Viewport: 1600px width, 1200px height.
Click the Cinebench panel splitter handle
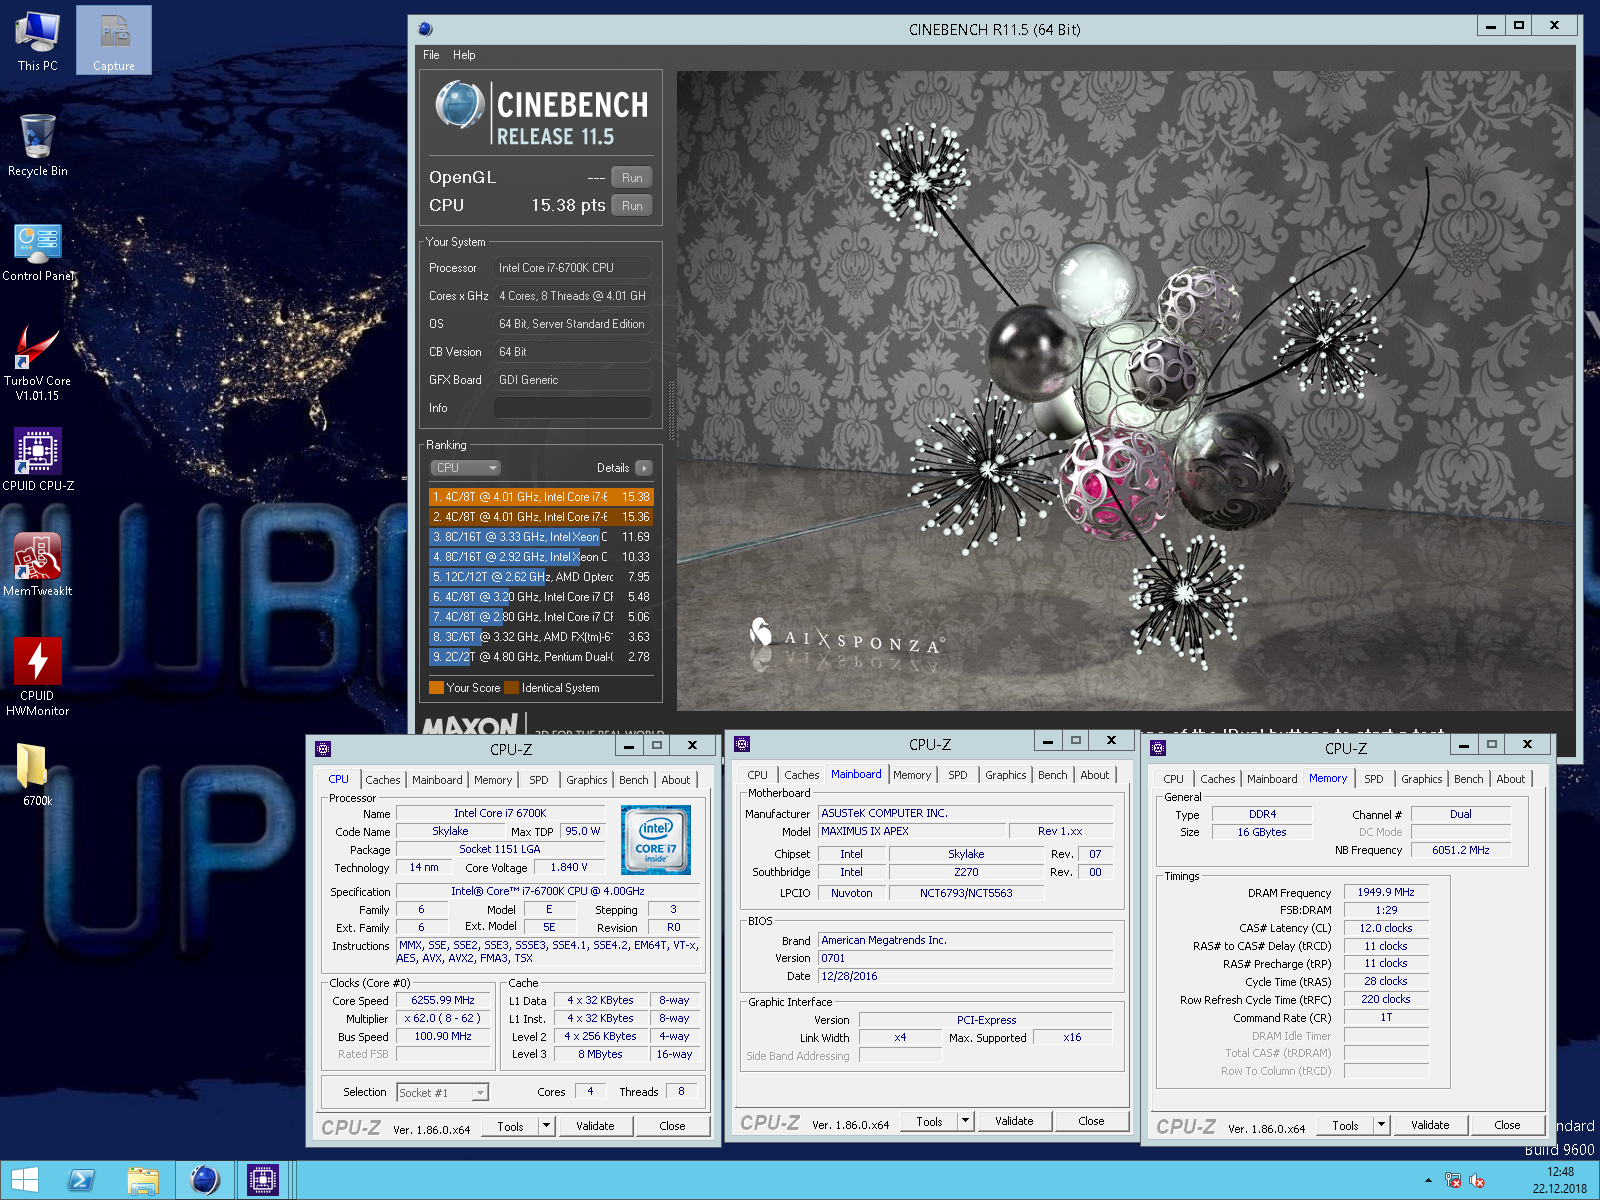(x=671, y=410)
